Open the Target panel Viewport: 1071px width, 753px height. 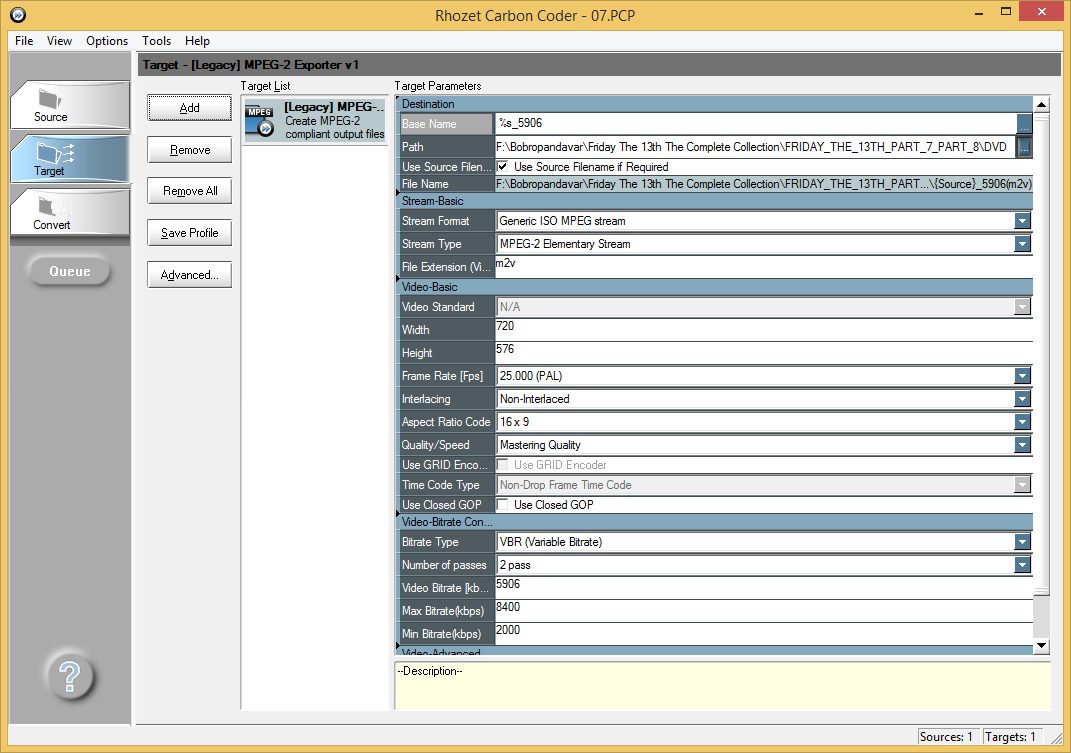[70, 159]
